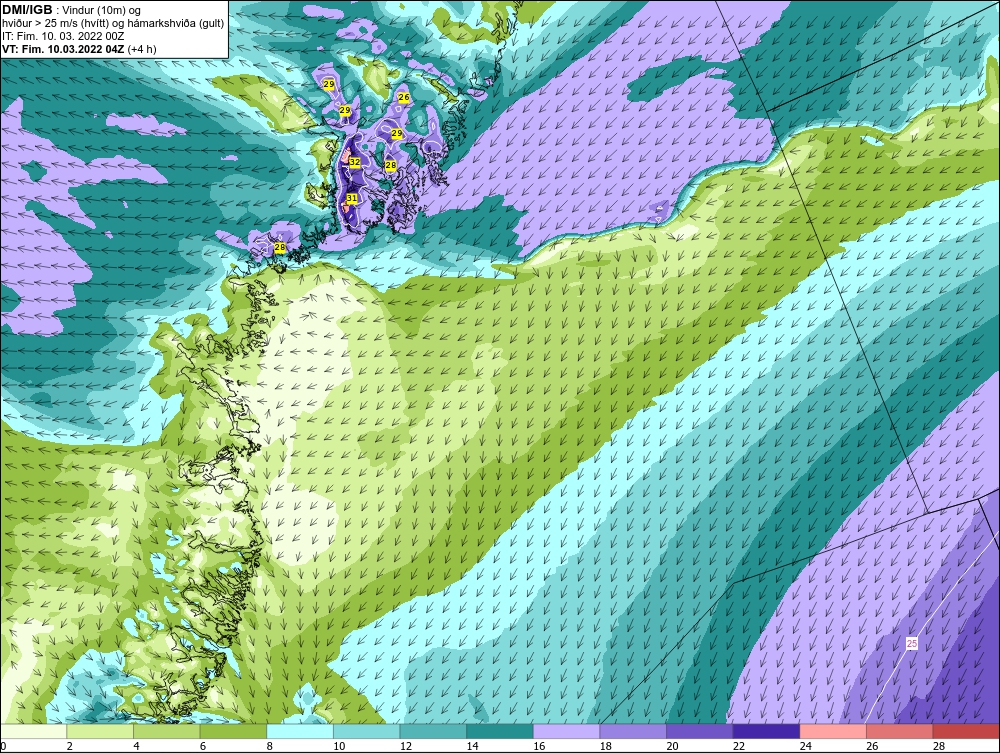This screenshot has width=1000, height=753.
Task: Click the 12–14 m/s teal legend swatch
Action: click(433, 731)
